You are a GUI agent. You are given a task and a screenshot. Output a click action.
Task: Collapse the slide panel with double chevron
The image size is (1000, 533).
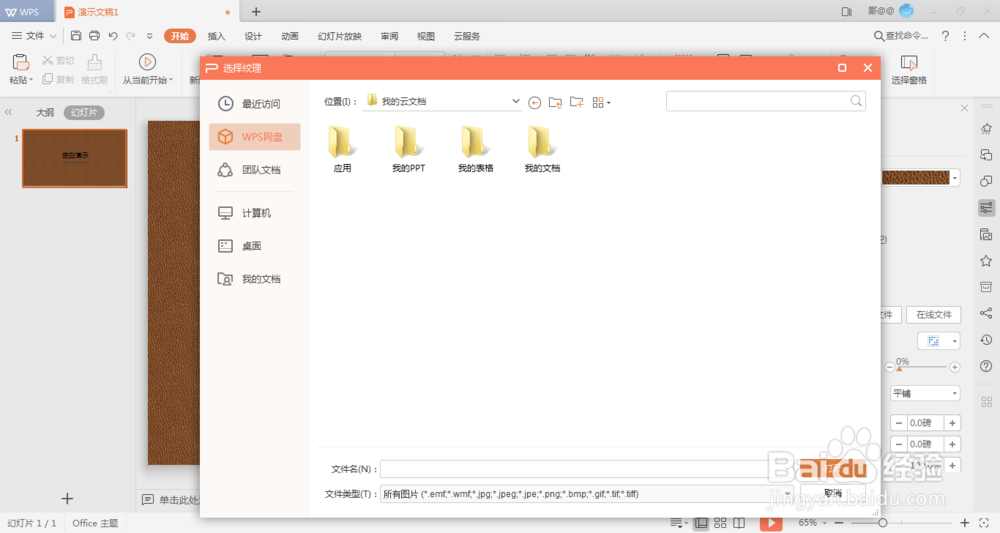pyautogui.click(x=8, y=112)
